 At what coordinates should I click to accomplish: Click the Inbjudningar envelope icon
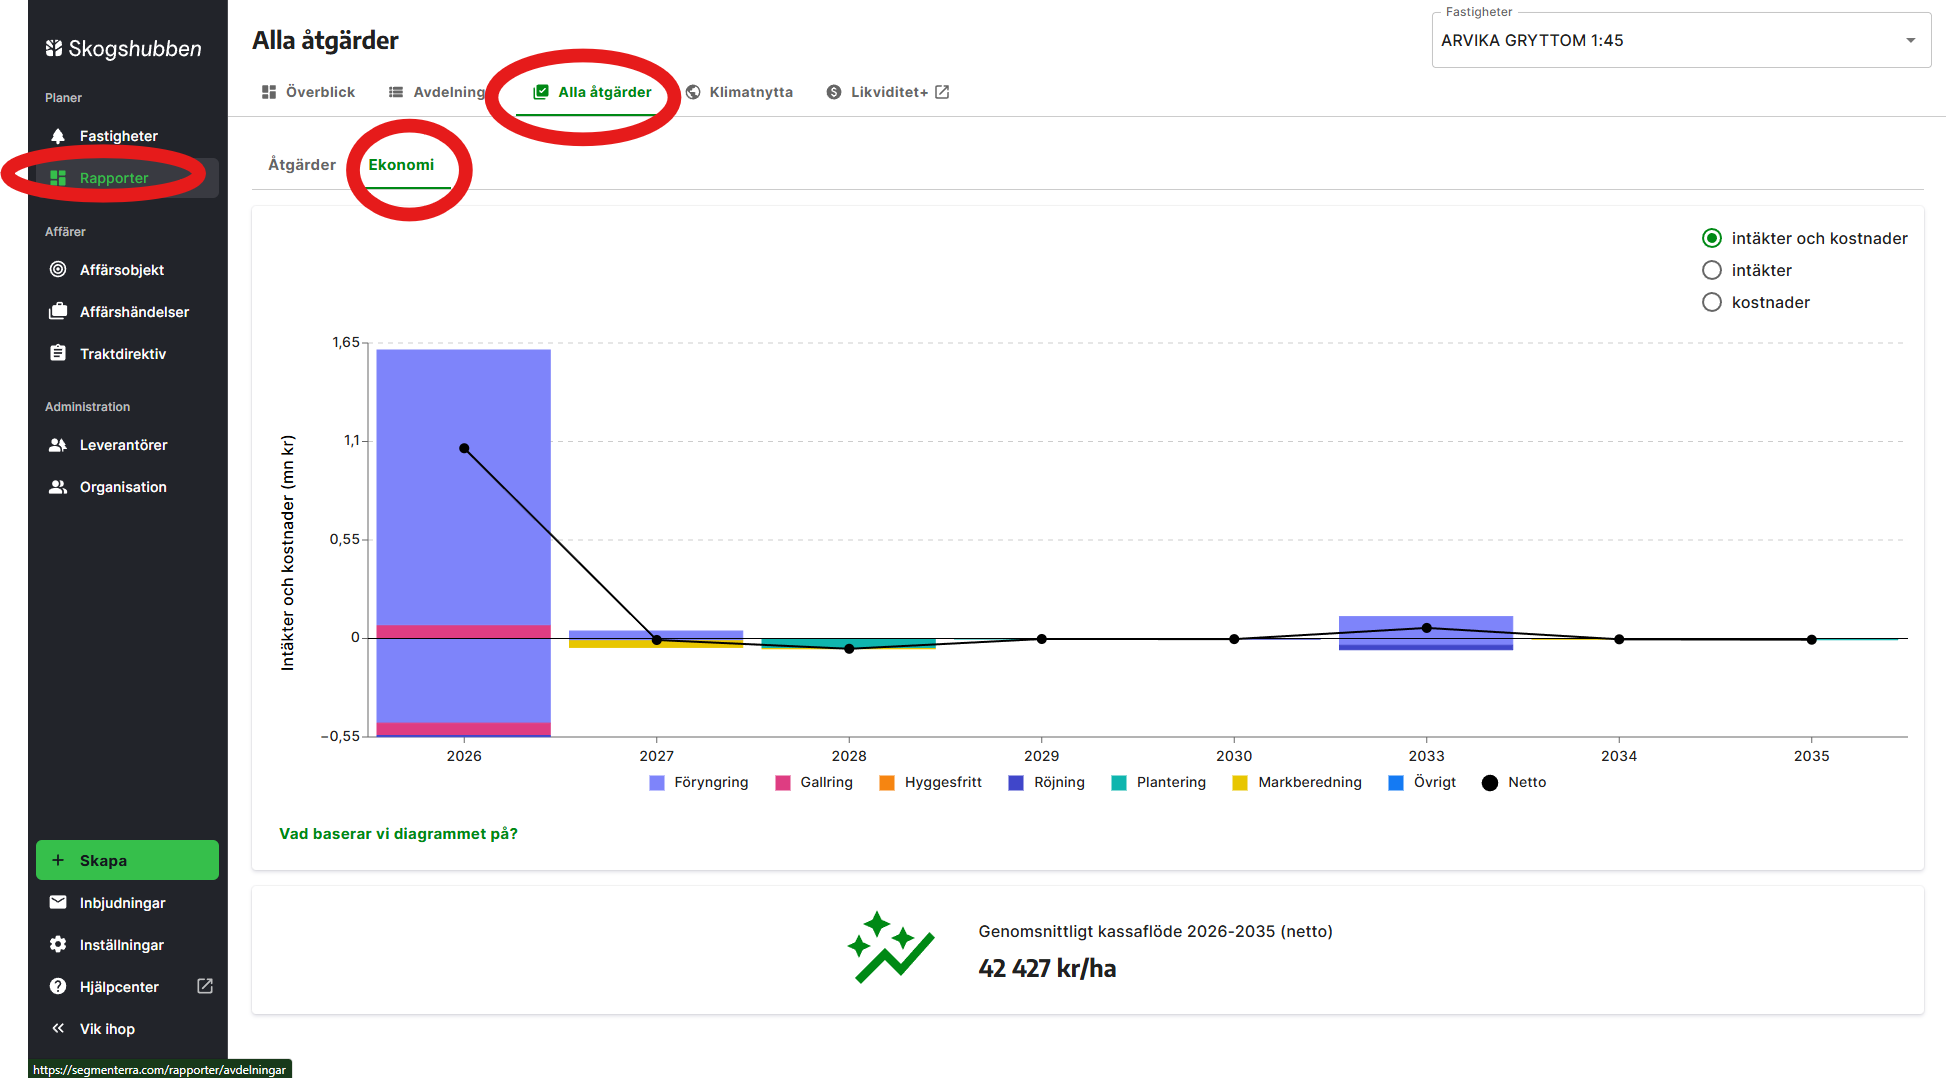coord(58,903)
